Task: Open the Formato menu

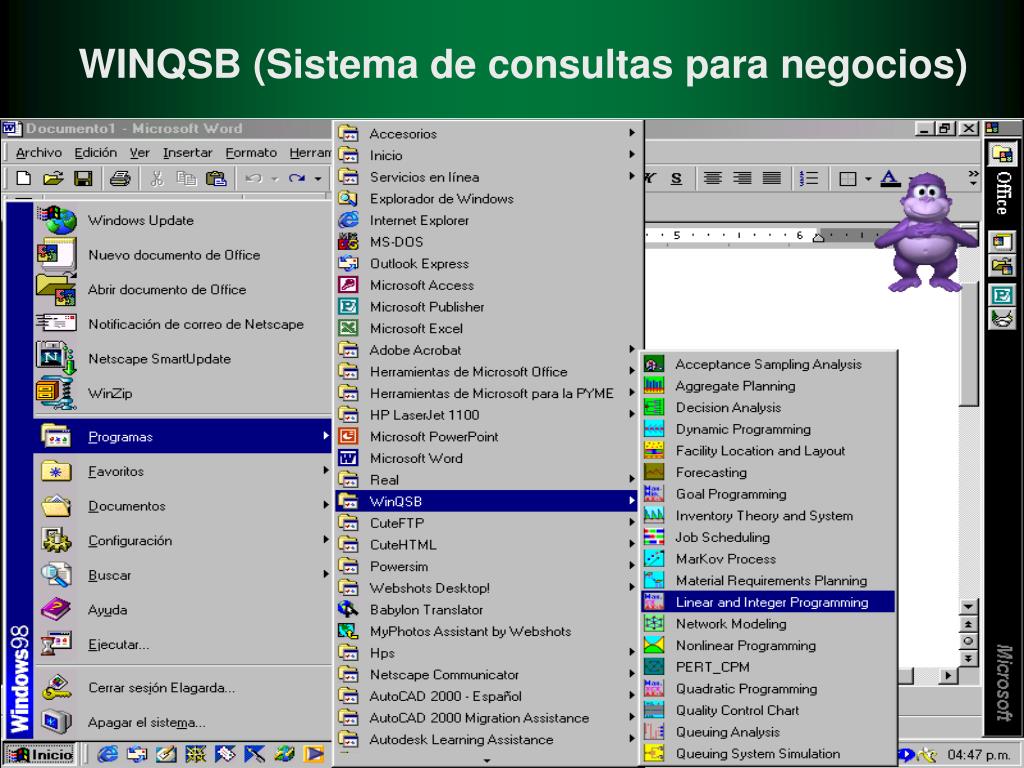Action: coord(251,153)
